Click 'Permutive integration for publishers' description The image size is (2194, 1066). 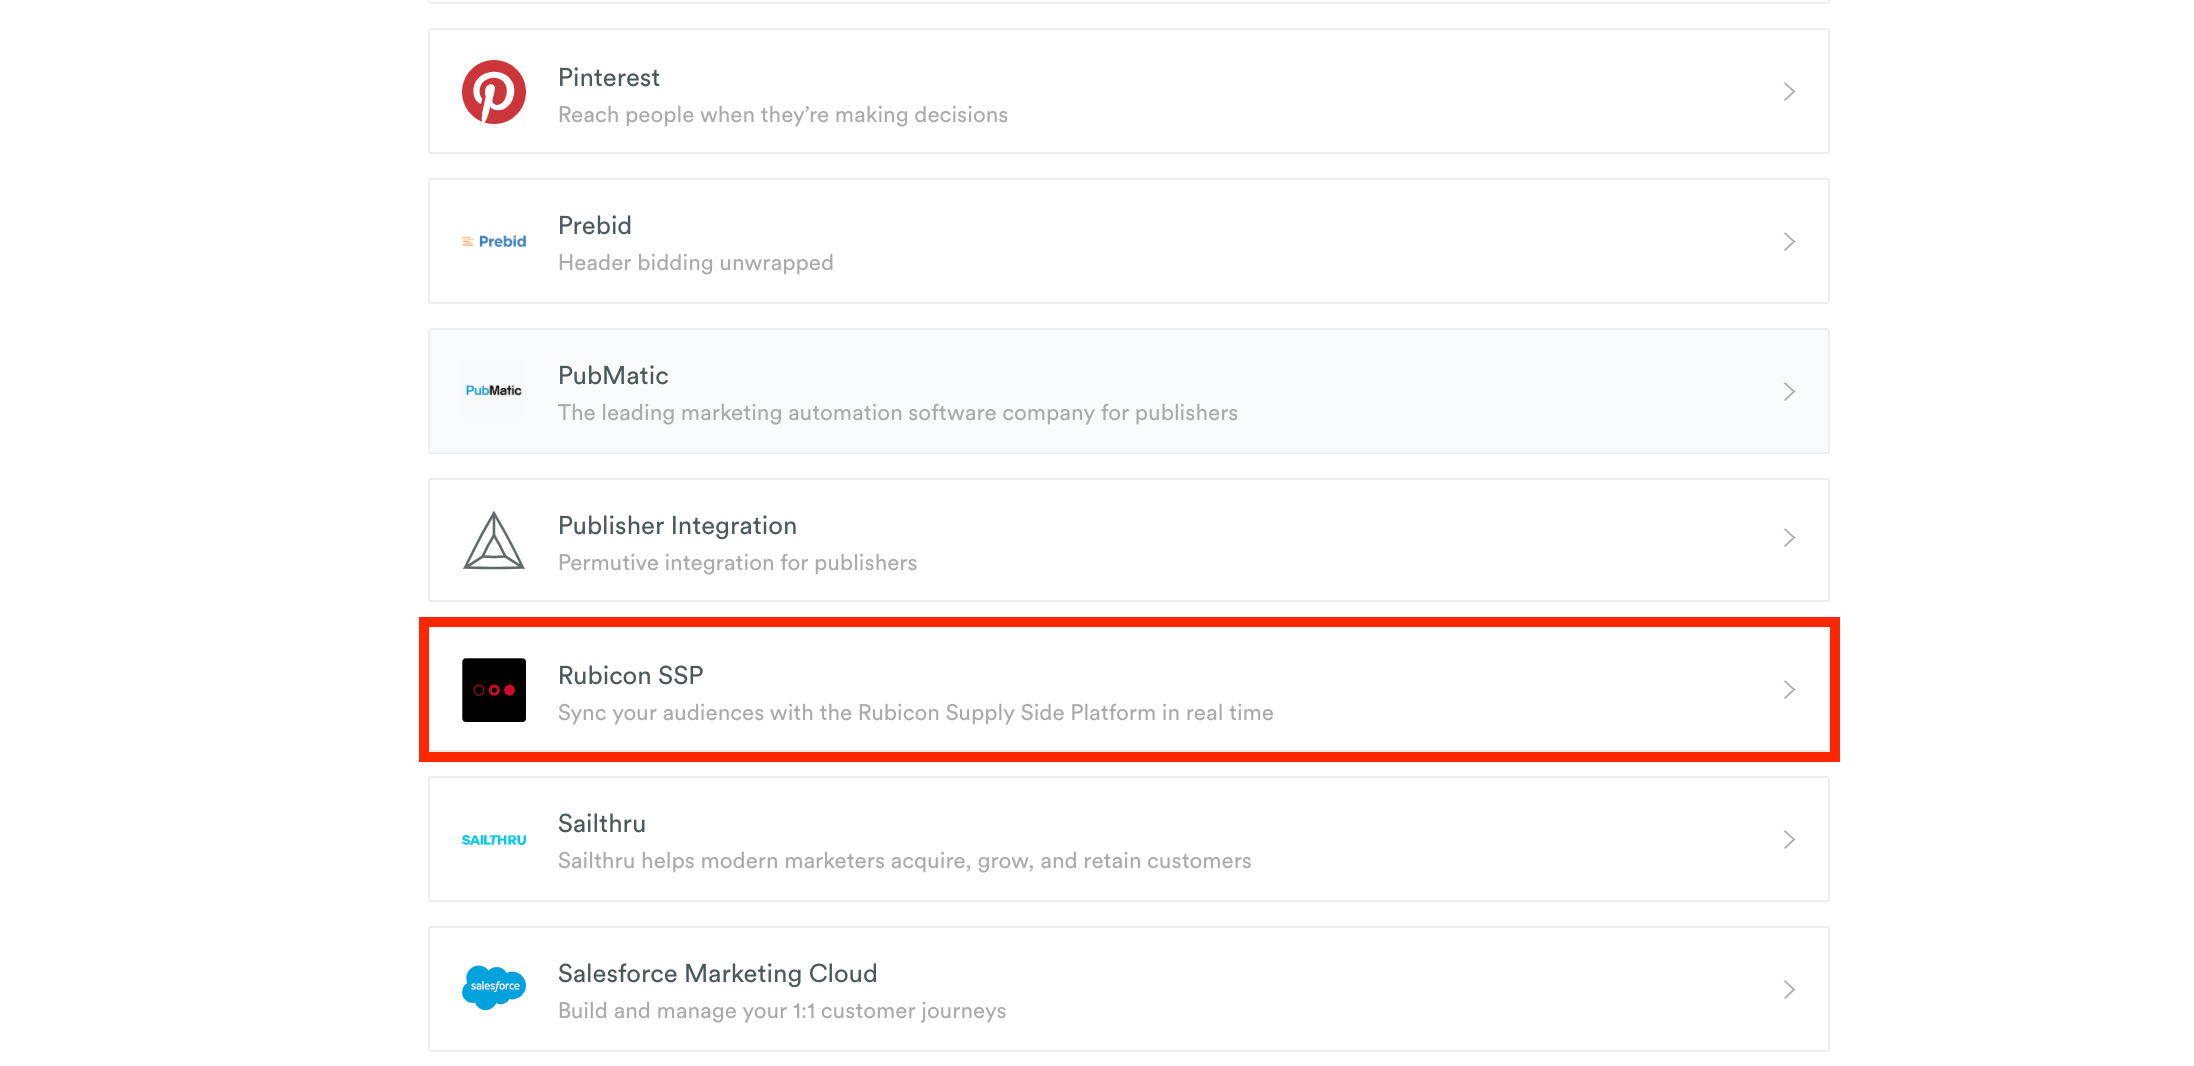pyautogui.click(x=737, y=563)
